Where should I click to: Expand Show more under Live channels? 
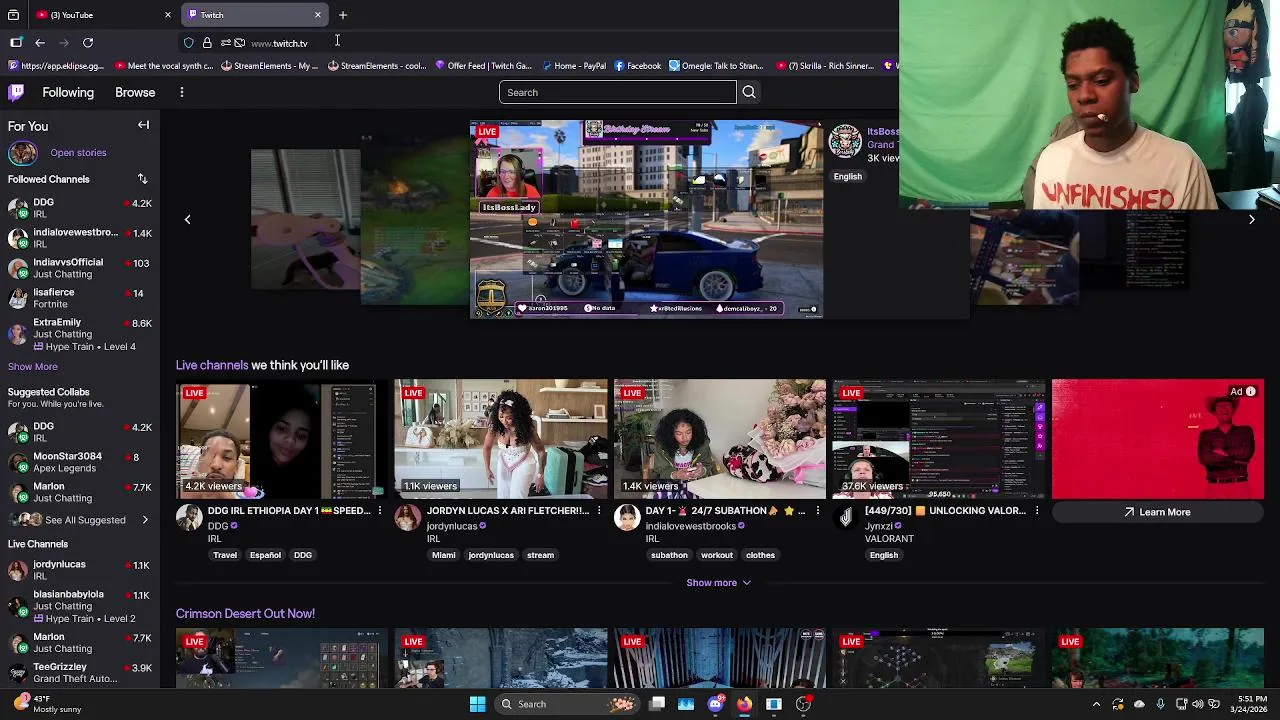718,582
